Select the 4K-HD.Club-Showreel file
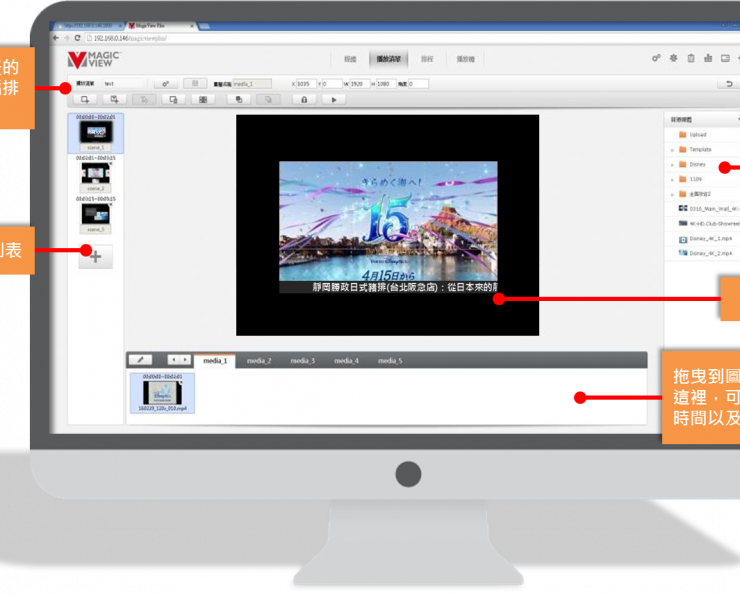 pos(709,224)
